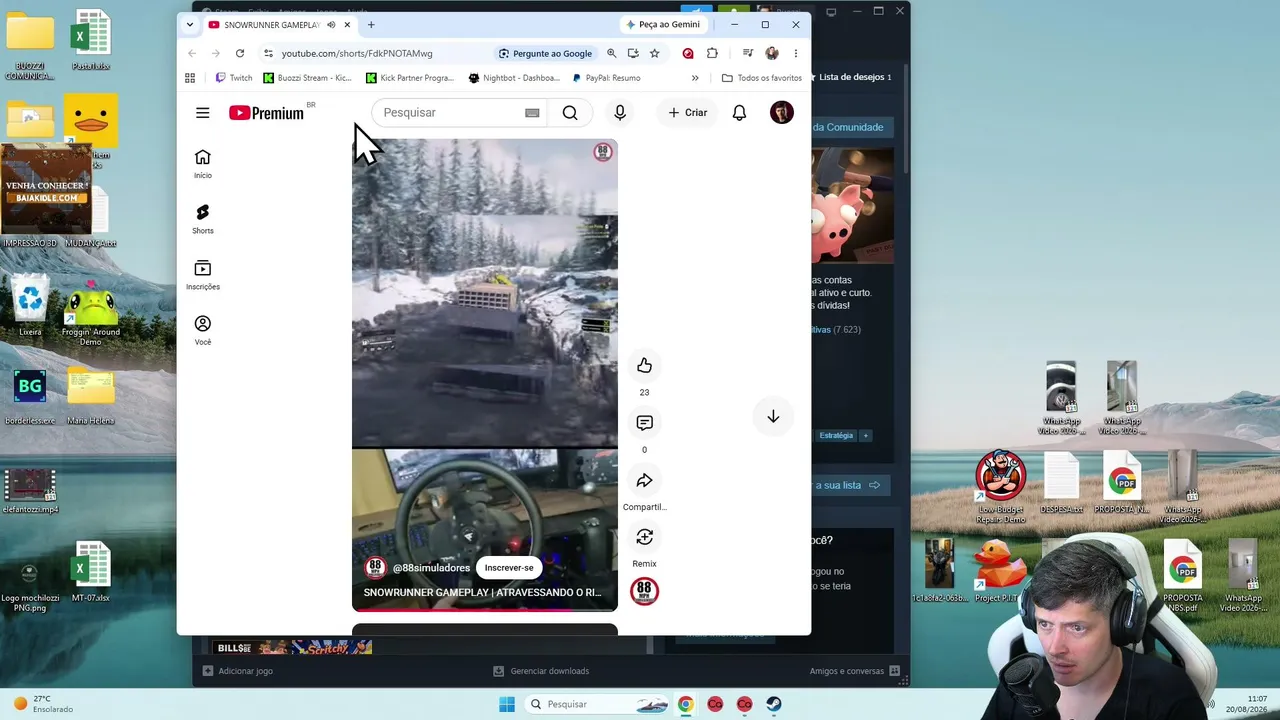Zoom the page using the address bar magnifier
Viewport: 1280px width, 720px height.
click(612, 53)
